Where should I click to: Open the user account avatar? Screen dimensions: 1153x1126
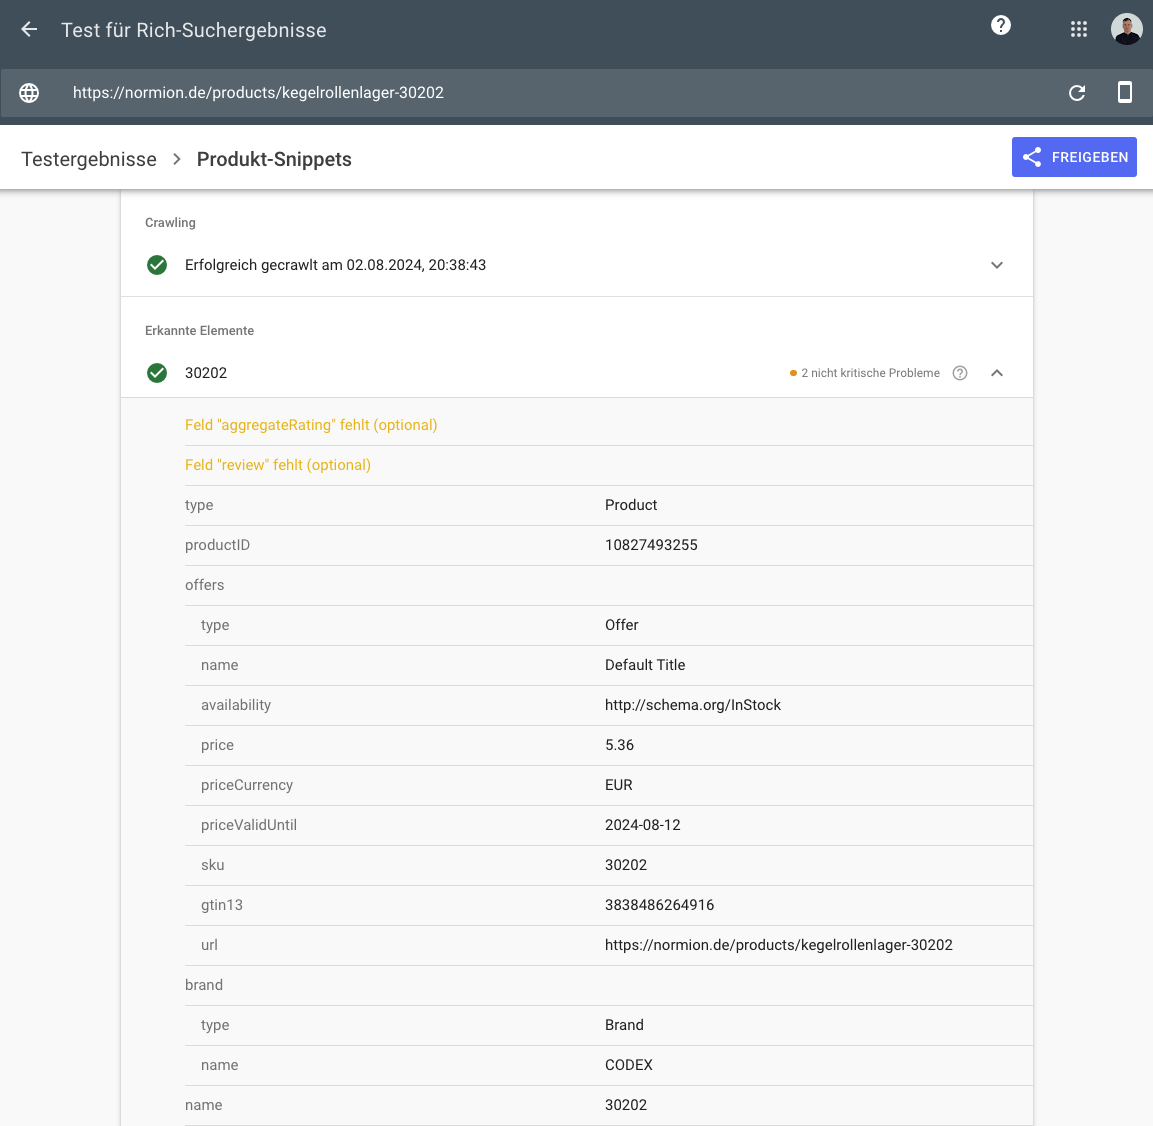tap(1126, 30)
